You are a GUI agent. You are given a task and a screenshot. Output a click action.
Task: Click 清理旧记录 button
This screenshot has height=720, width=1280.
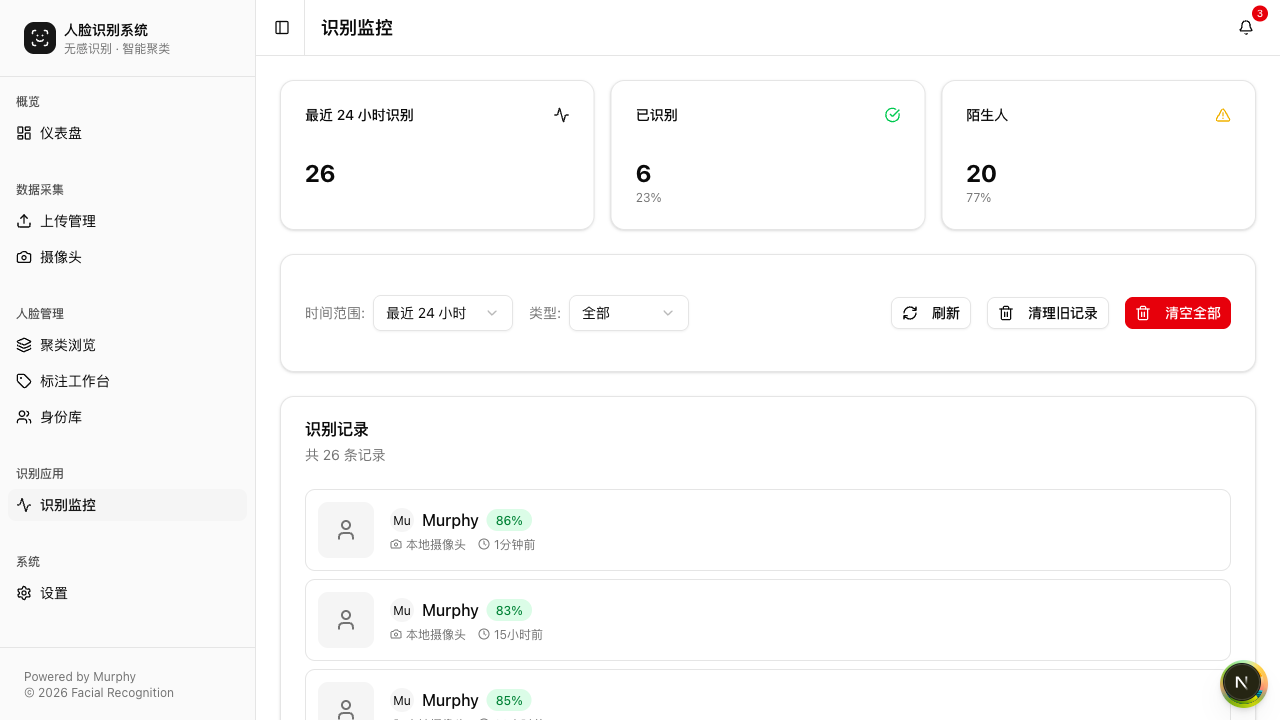coord(1047,313)
